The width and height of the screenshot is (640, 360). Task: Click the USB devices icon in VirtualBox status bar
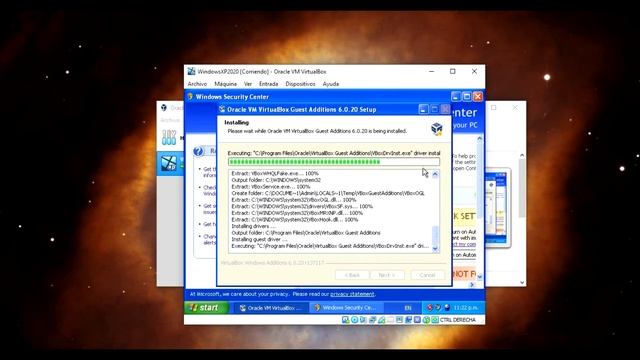coord(381,320)
